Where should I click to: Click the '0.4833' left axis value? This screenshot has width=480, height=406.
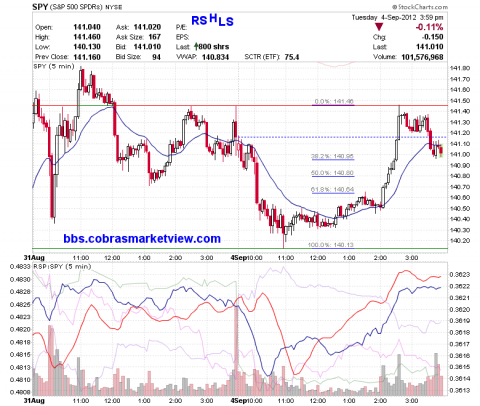[20, 267]
